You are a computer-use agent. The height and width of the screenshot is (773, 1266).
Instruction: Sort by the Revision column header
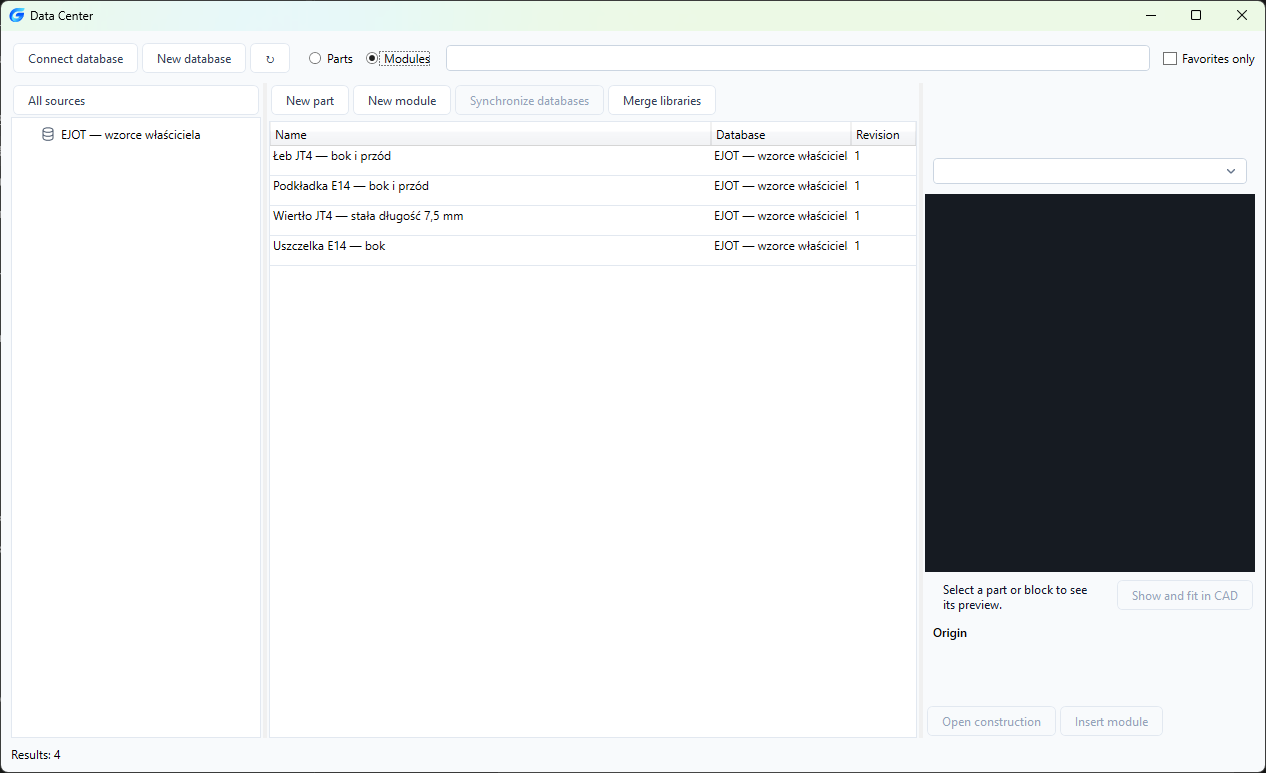(x=883, y=135)
